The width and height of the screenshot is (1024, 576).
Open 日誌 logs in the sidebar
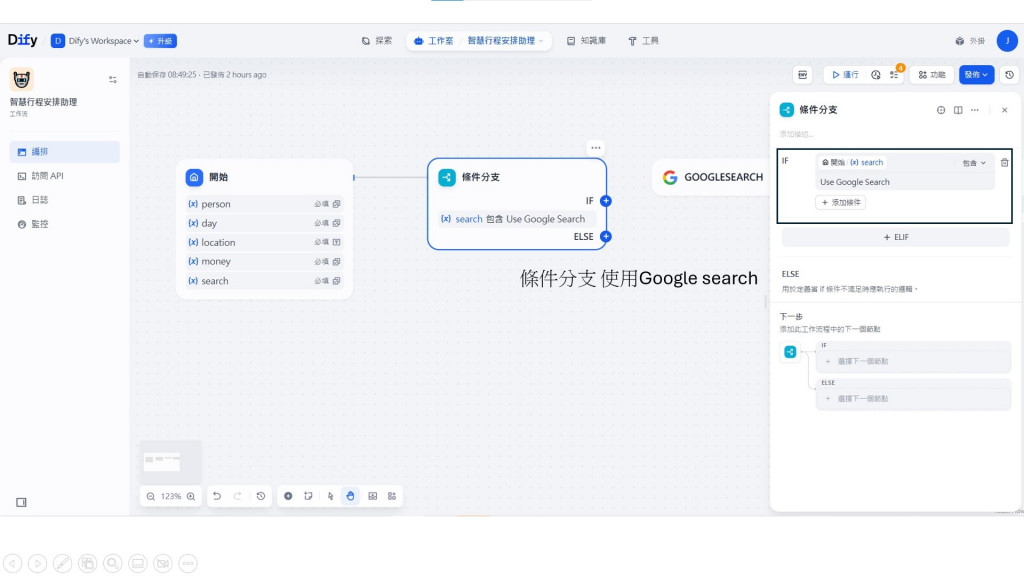point(65,200)
